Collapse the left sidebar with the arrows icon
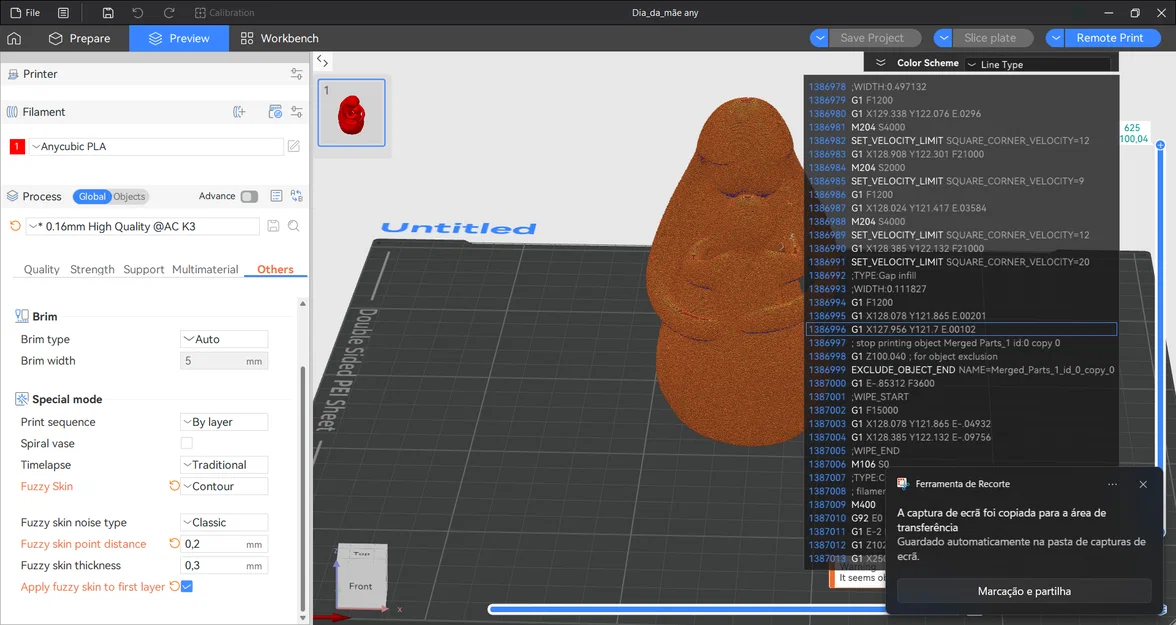Viewport: 1176px width, 625px height. tap(322, 61)
